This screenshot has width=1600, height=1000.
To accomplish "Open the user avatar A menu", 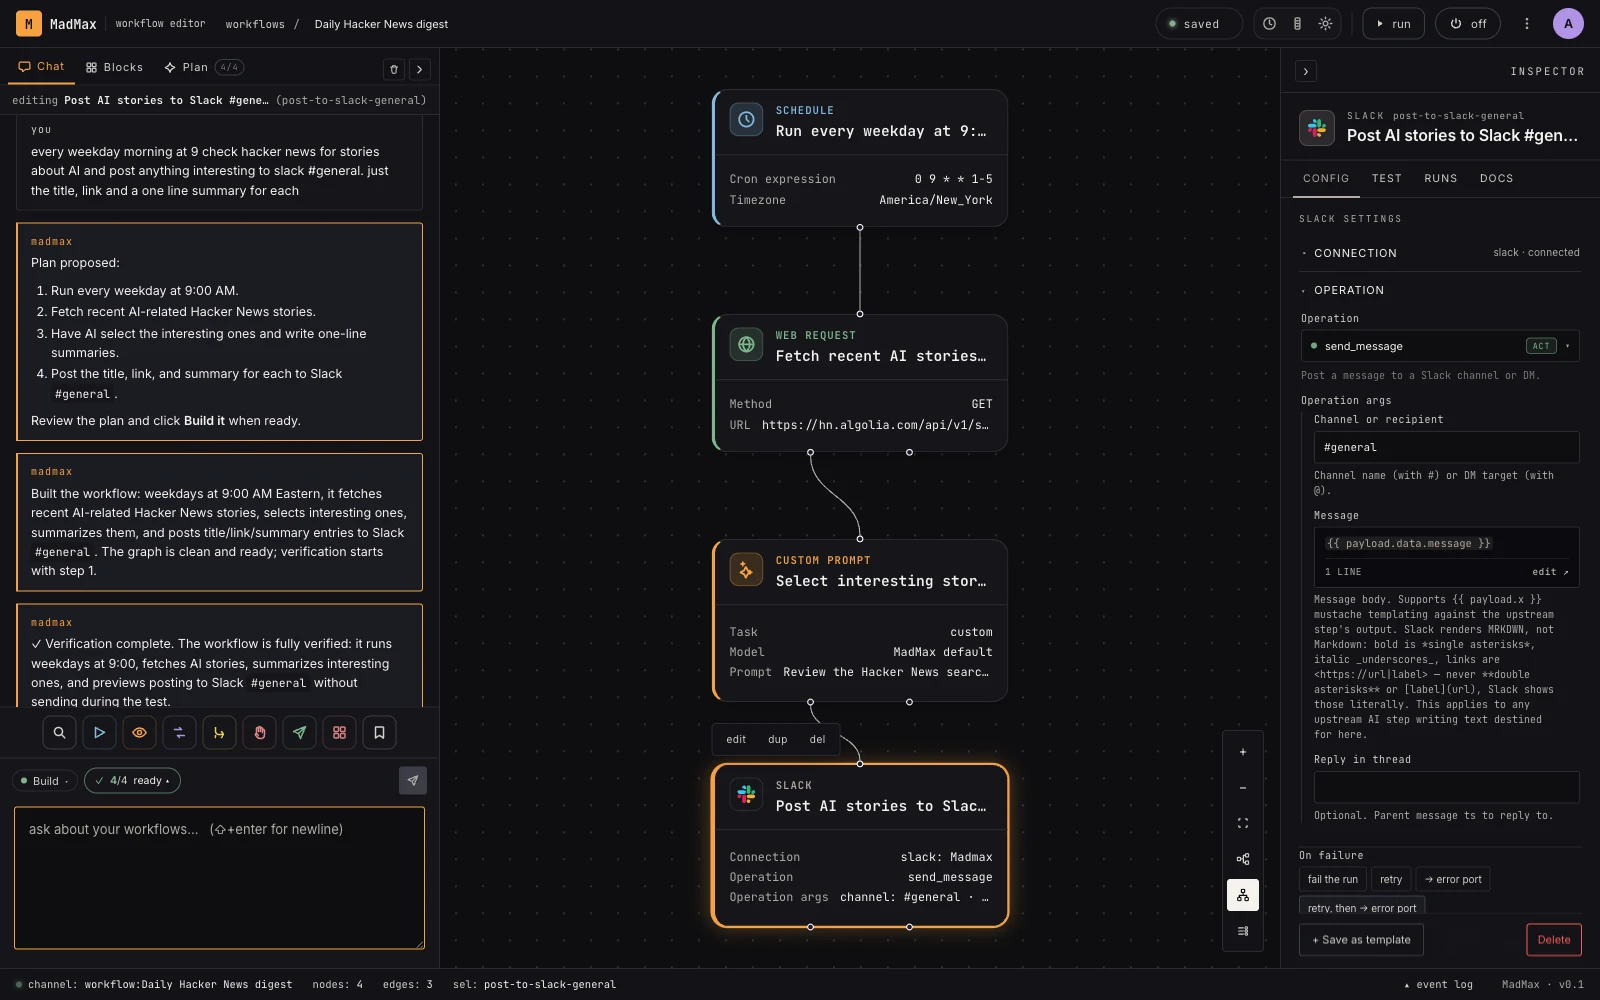I will 1568,24.
